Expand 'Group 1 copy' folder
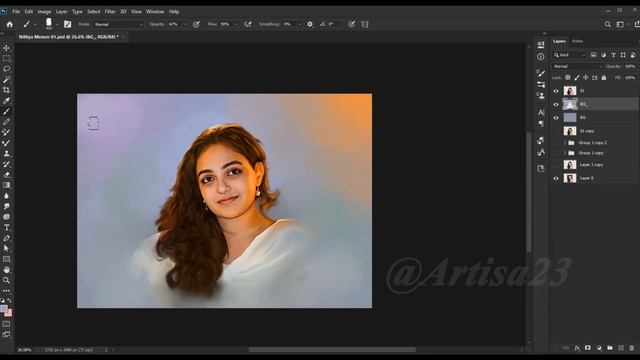The width and height of the screenshot is (640, 360). click(565, 153)
